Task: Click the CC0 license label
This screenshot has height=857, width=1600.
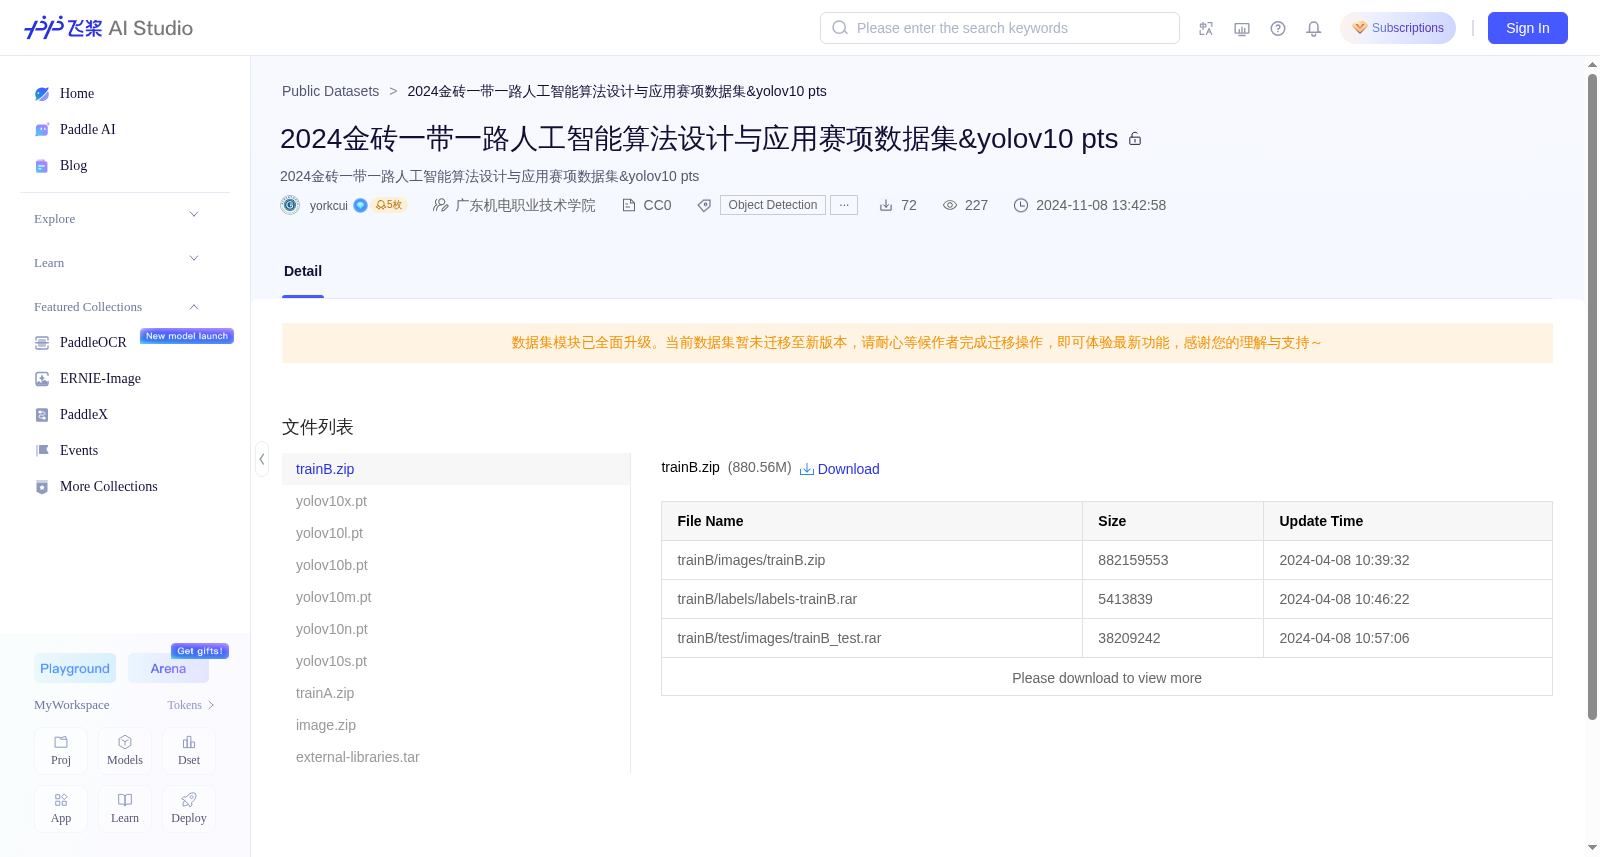Action: pos(657,205)
